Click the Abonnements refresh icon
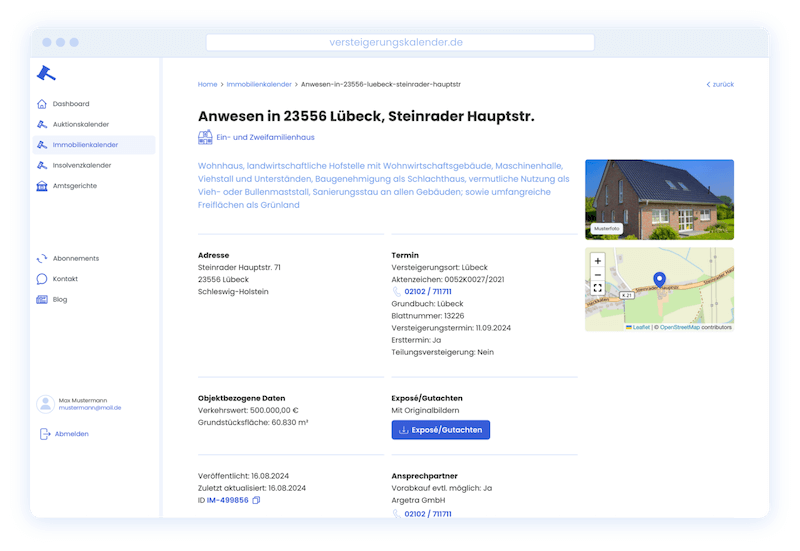Screen dimensions: 800x551 coord(42,258)
